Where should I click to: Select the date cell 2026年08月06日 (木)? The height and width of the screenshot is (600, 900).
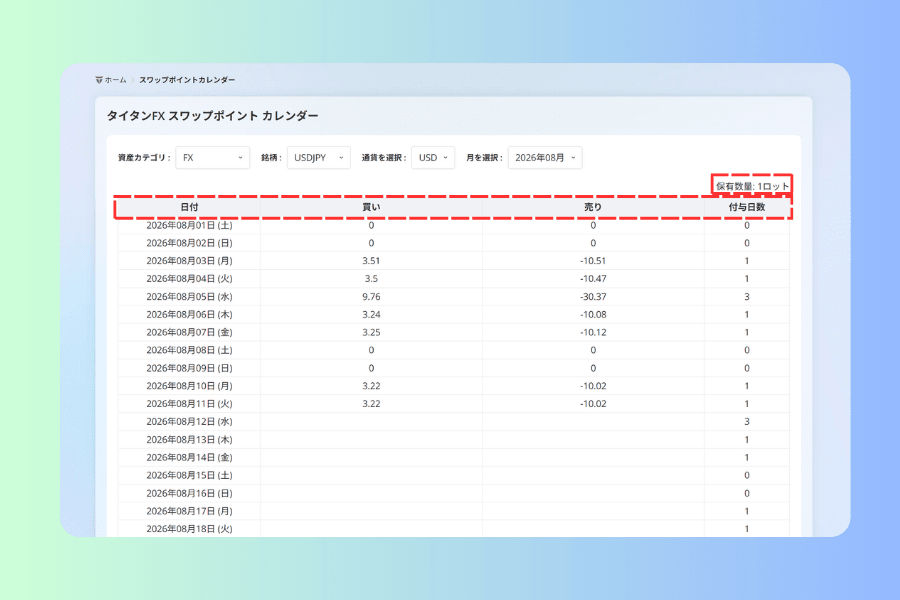[189, 315]
